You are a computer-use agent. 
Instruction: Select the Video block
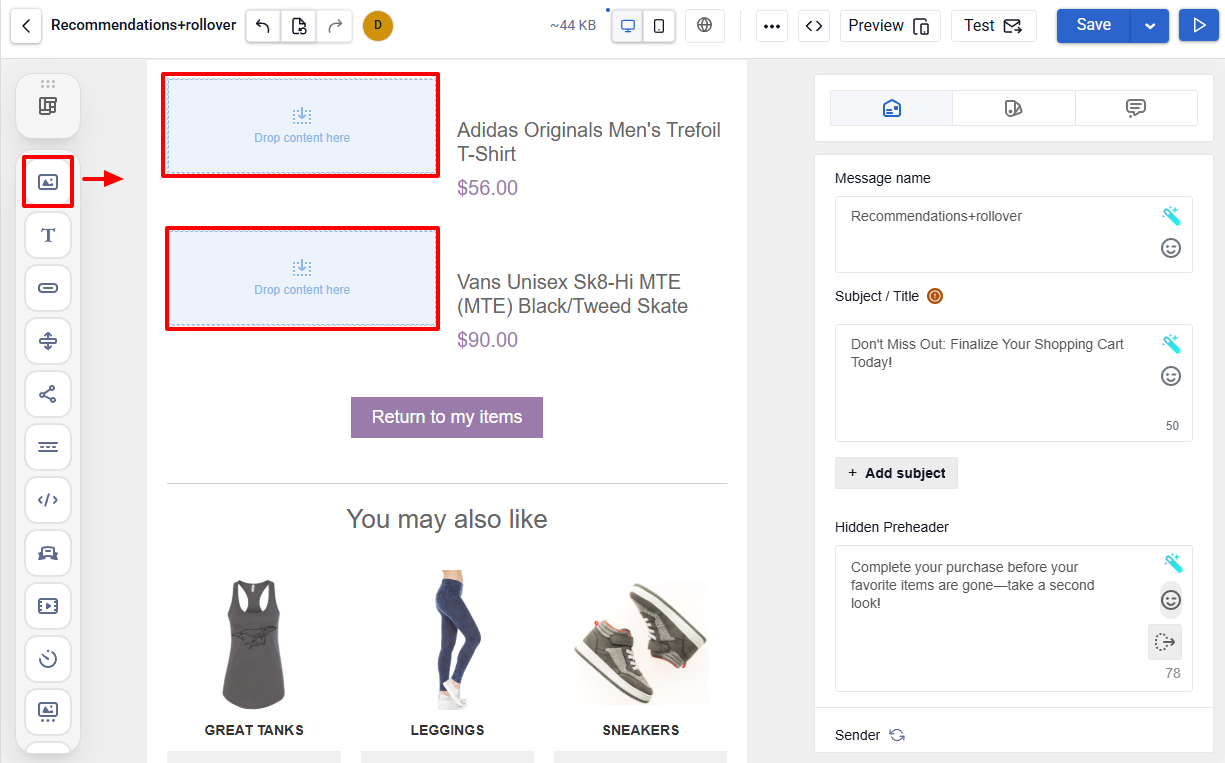point(48,606)
